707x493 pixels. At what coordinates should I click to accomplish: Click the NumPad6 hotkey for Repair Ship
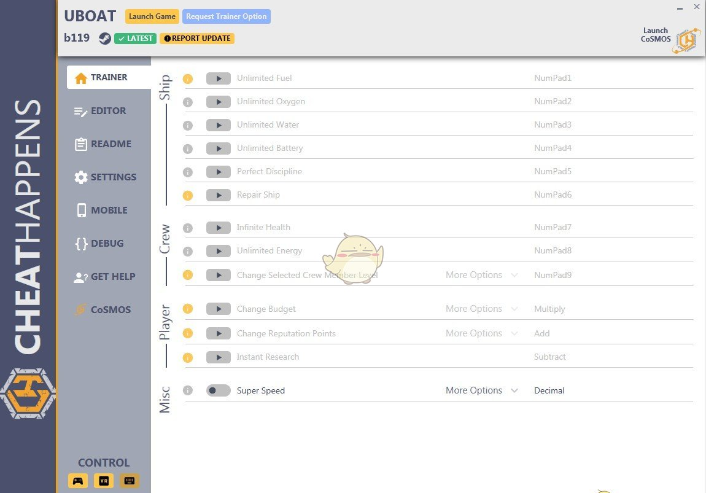553,195
